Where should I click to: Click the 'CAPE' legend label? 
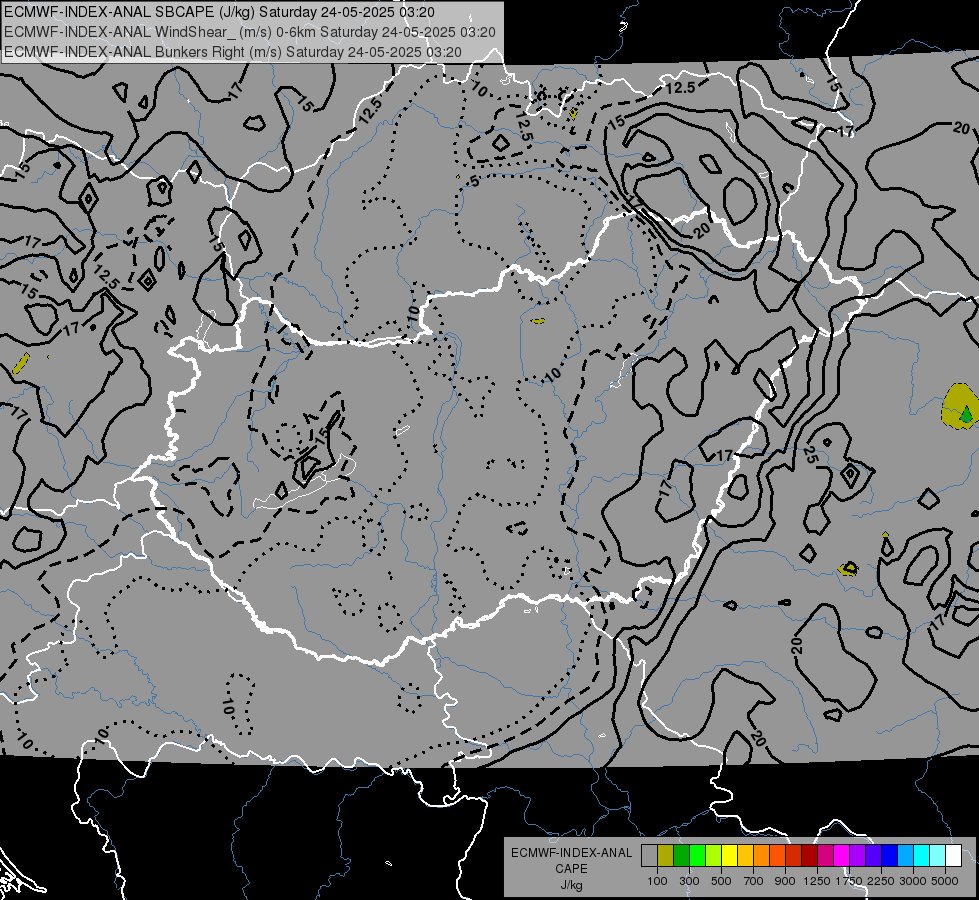(x=571, y=869)
